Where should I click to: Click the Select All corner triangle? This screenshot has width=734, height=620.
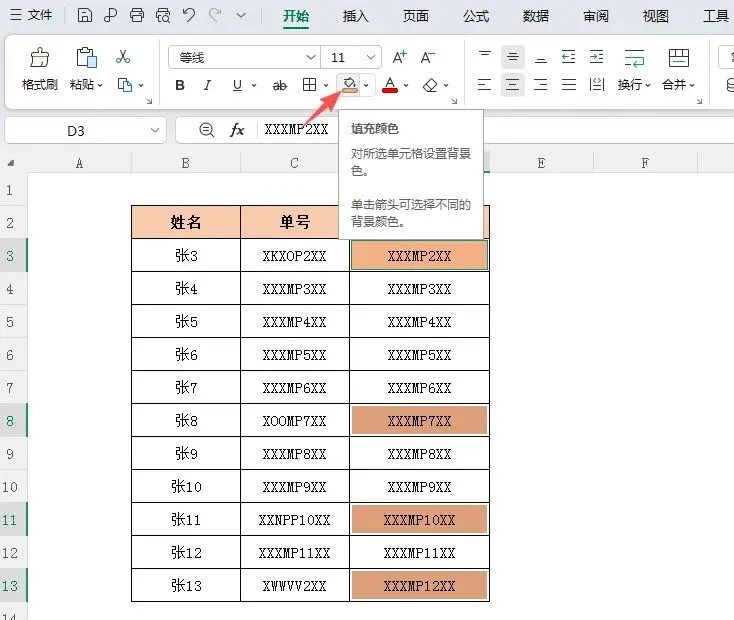tap(10, 163)
